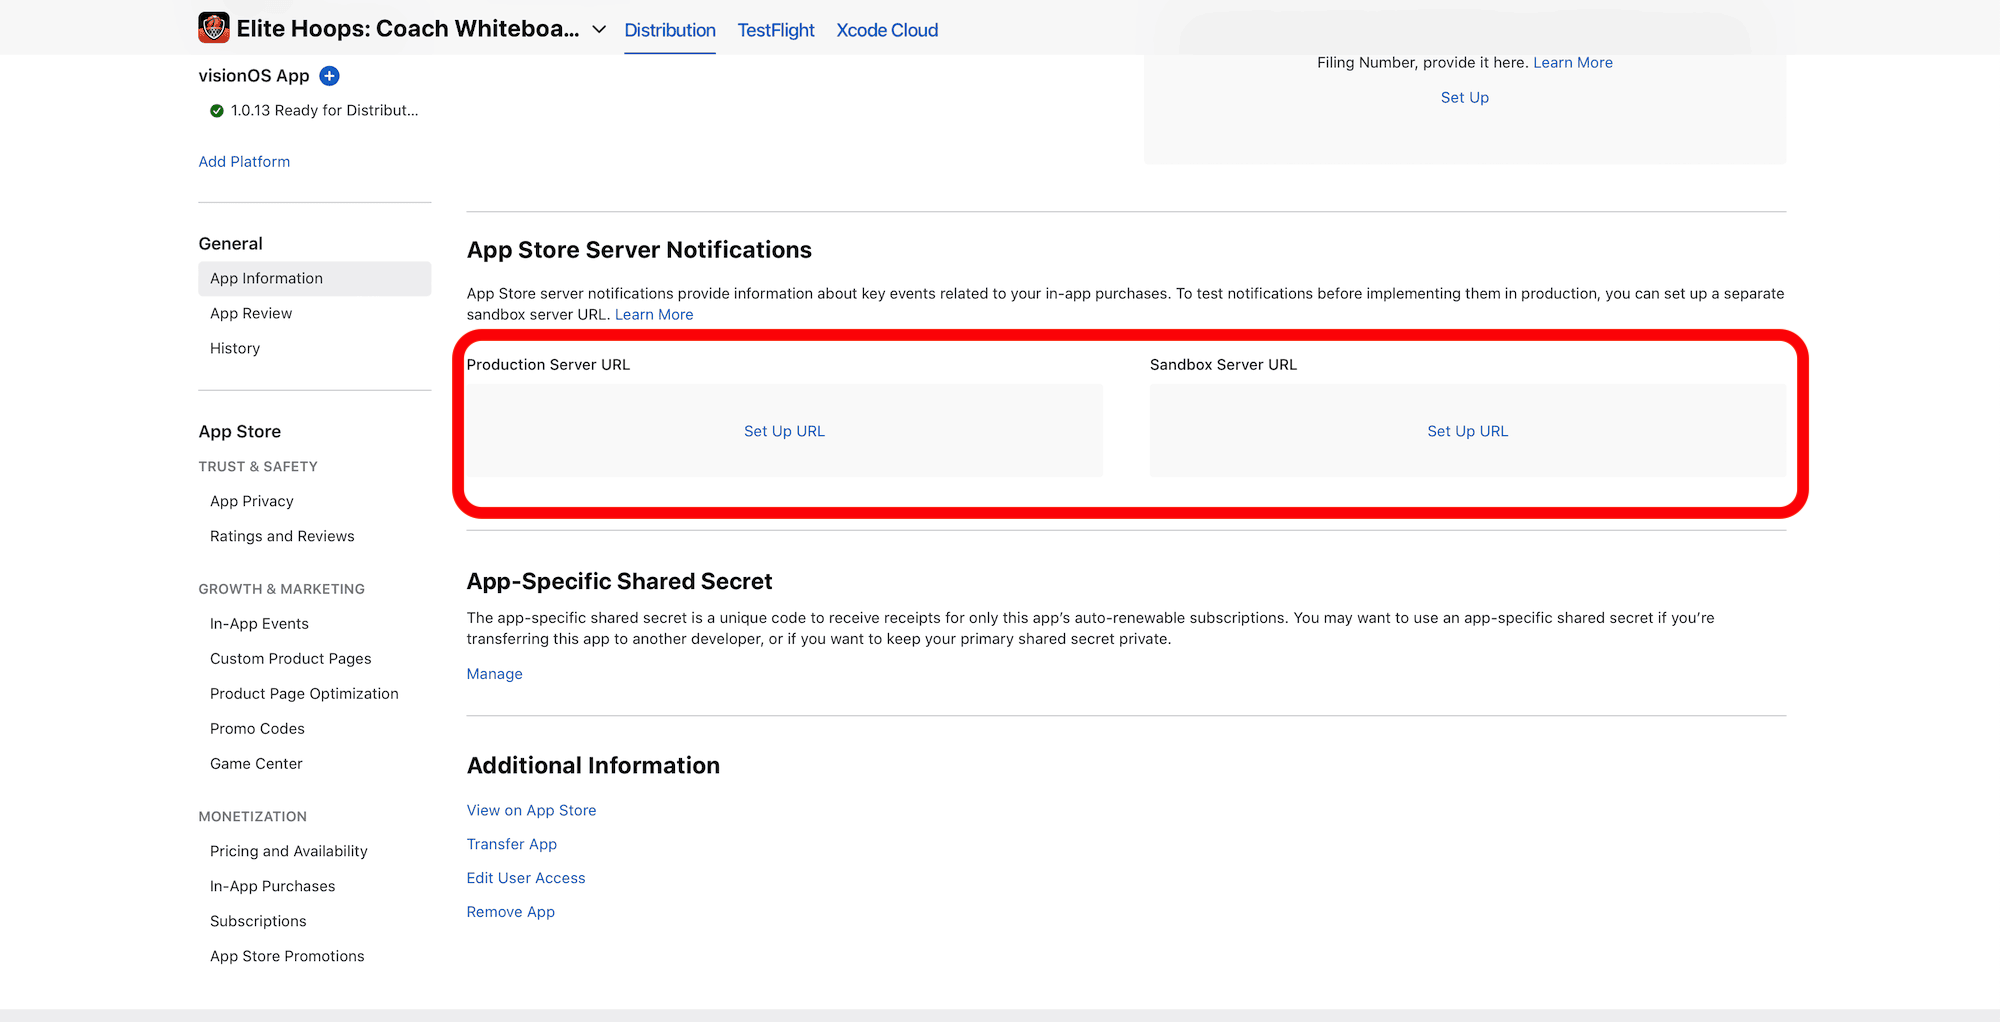Open the Xcode Cloud tab
The image size is (2000, 1022).
pos(886,30)
